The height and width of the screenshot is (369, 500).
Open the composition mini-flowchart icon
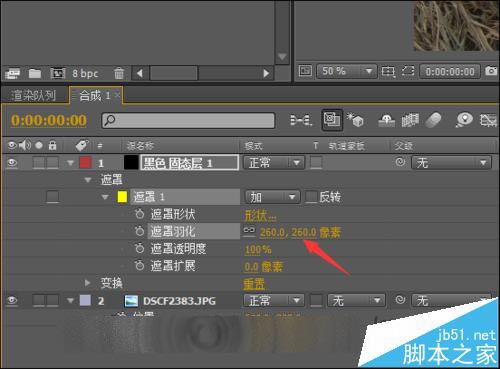[x=300, y=120]
